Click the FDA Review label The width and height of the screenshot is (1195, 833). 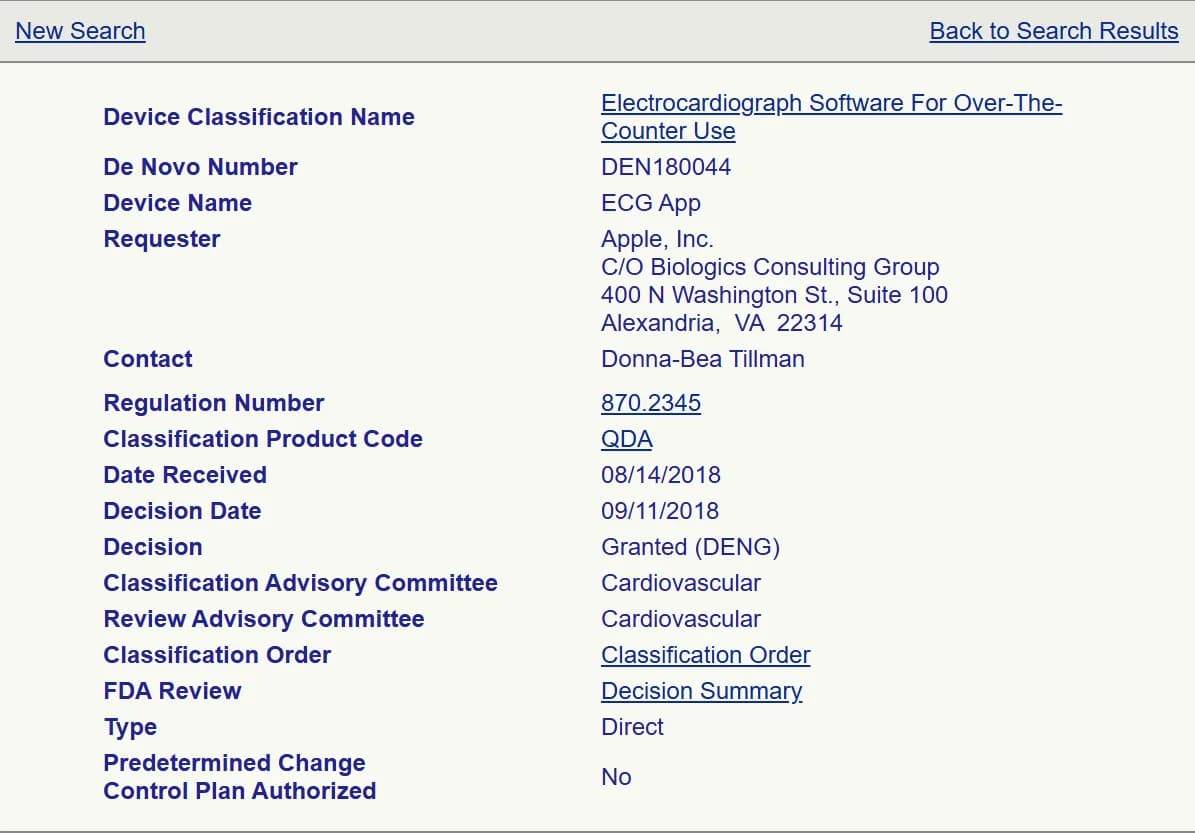(x=172, y=690)
